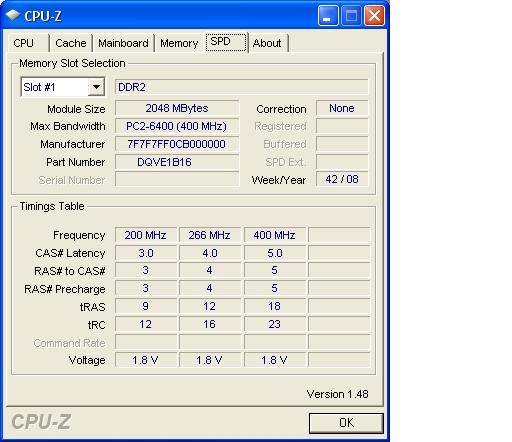The width and height of the screenshot is (512, 442).
Task: Click the CPU-Z title bar diamond icon
Action: pyautogui.click(x=13, y=15)
